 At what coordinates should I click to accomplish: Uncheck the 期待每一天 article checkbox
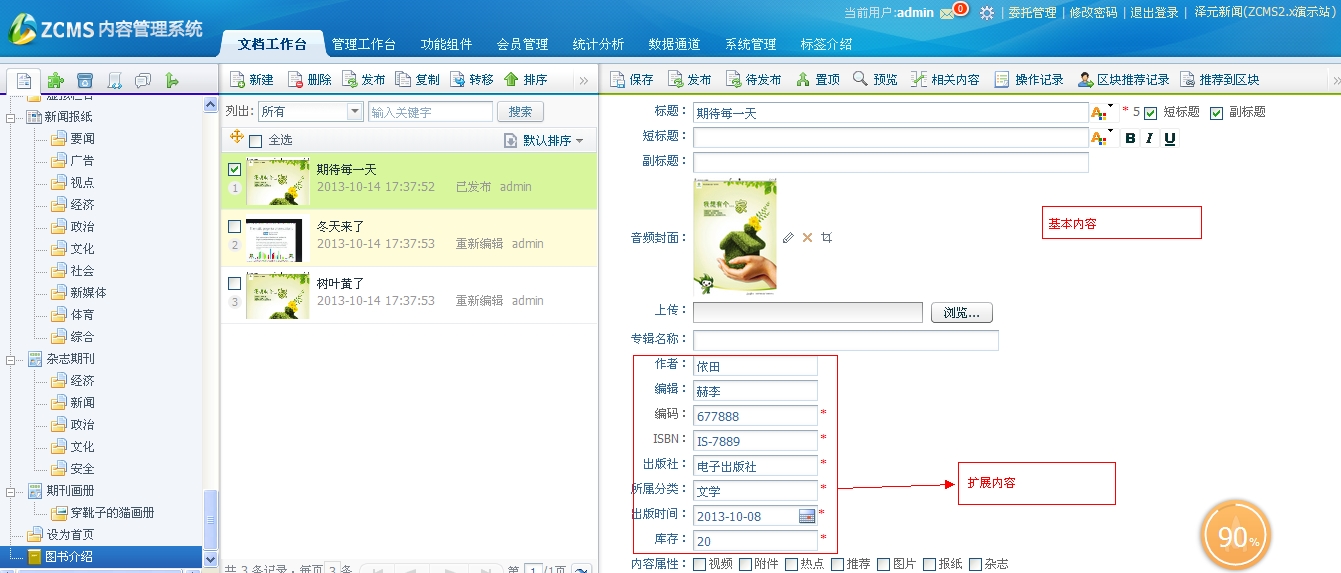pyautogui.click(x=235, y=170)
